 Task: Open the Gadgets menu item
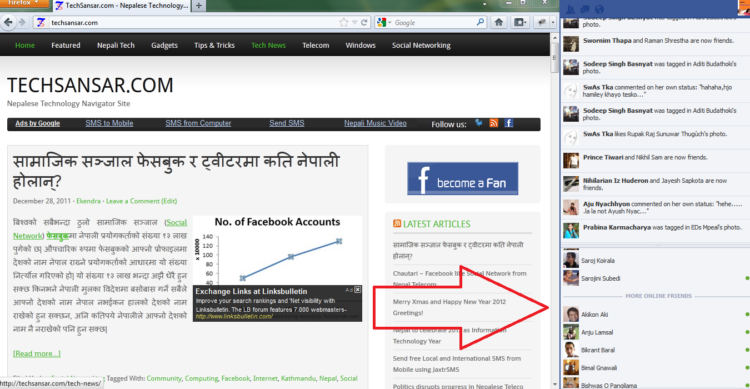pos(164,45)
